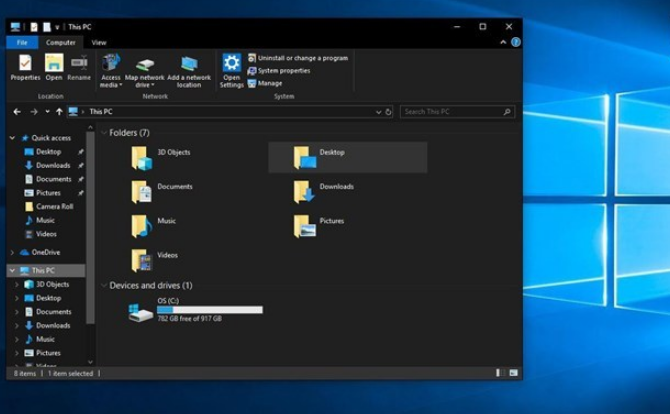Select the Documents folder icon
The width and height of the screenshot is (670, 414).
tap(141, 191)
